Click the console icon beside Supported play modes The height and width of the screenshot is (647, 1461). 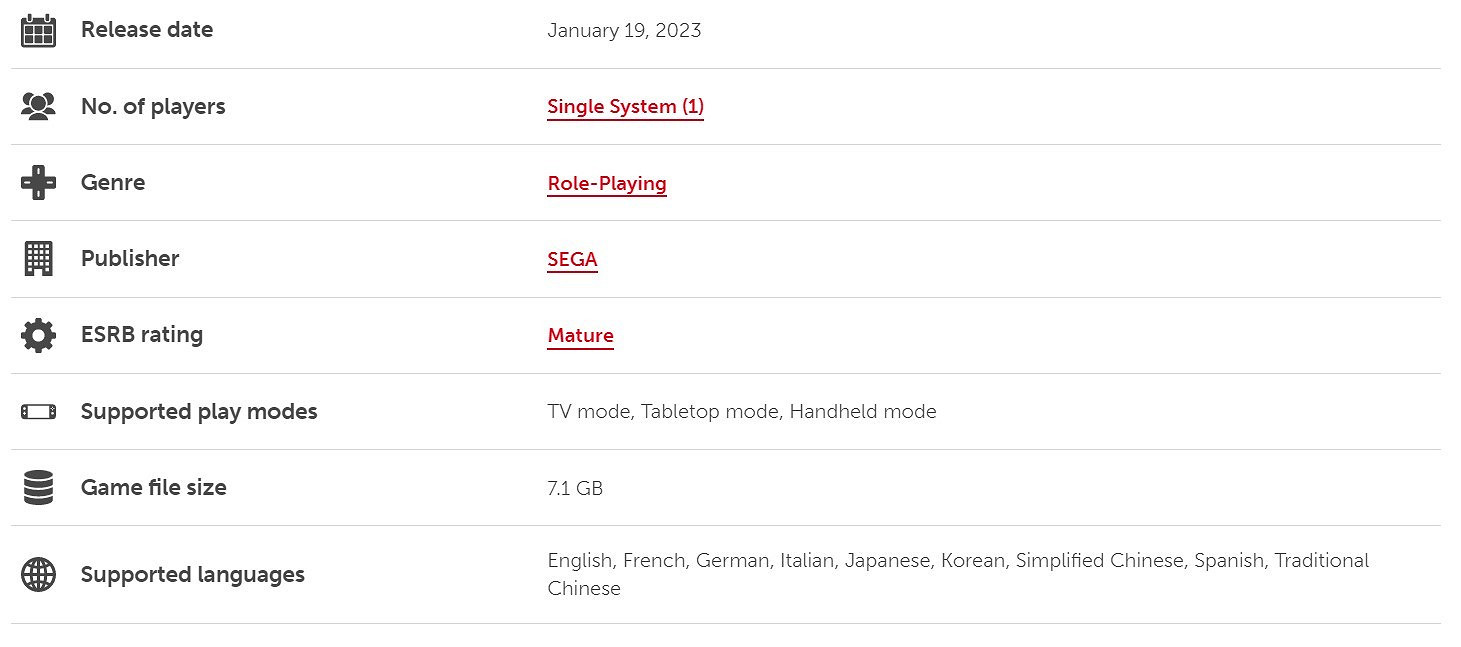coord(38,411)
